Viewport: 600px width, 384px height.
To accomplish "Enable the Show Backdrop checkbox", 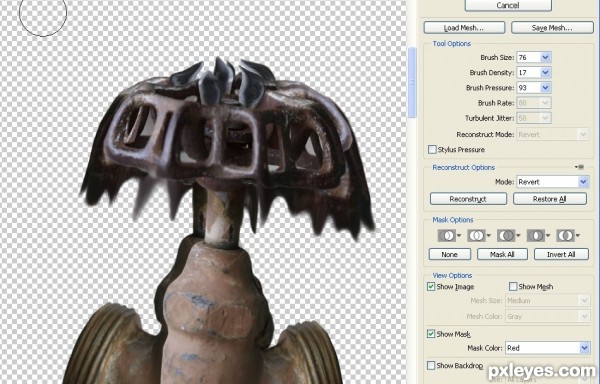I will (x=431, y=365).
